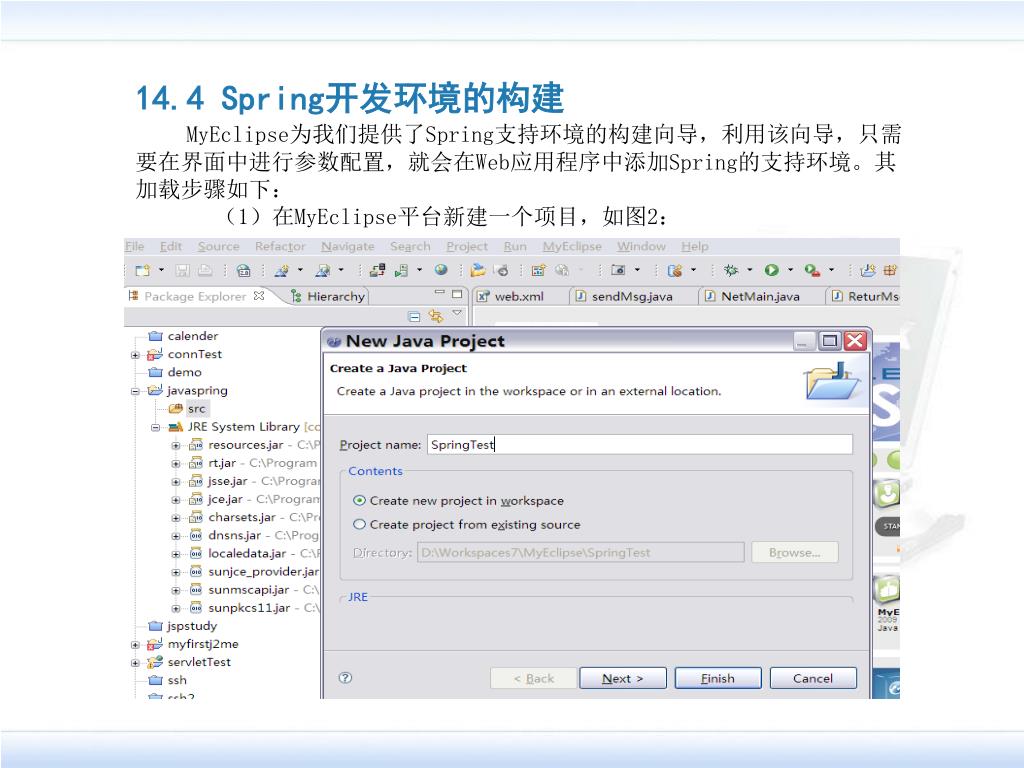Viewport: 1024px width, 768px height.
Task: Click the Finish button
Action: pyautogui.click(x=718, y=679)
